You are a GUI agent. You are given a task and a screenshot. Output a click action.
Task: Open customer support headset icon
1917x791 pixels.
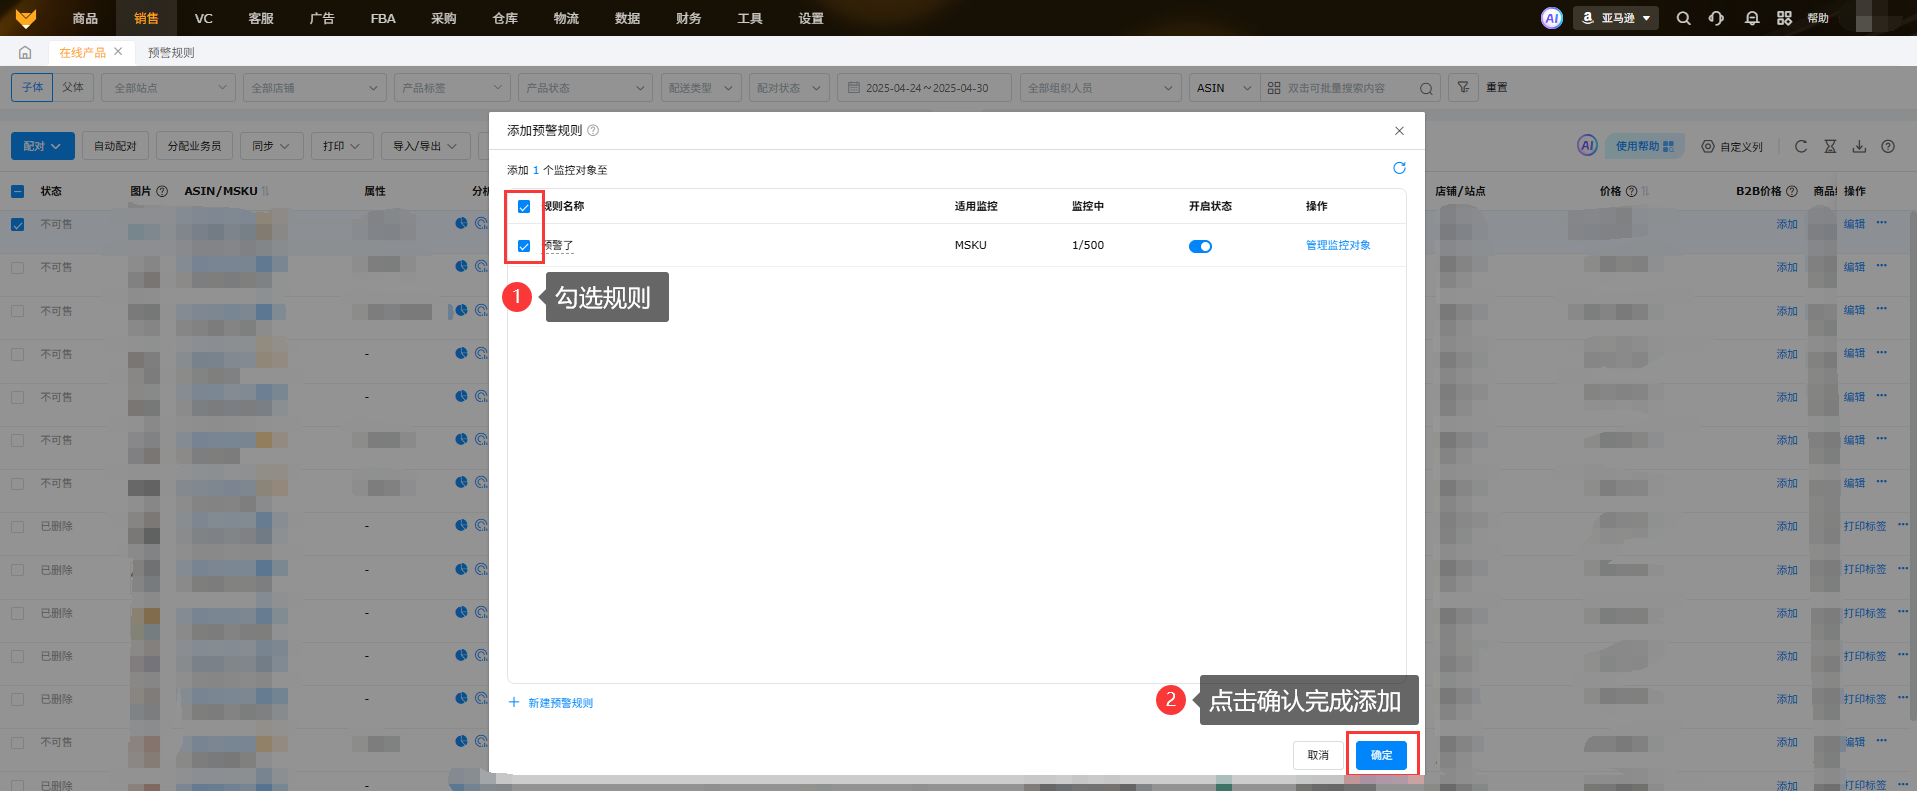coord(1716,18)
